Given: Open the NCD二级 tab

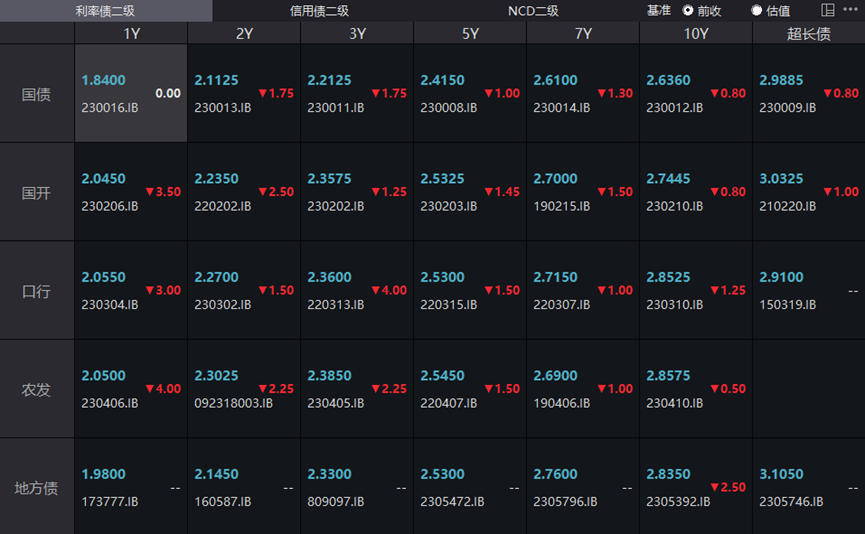Looking at the screenshot, I should (x=533, y=10).
